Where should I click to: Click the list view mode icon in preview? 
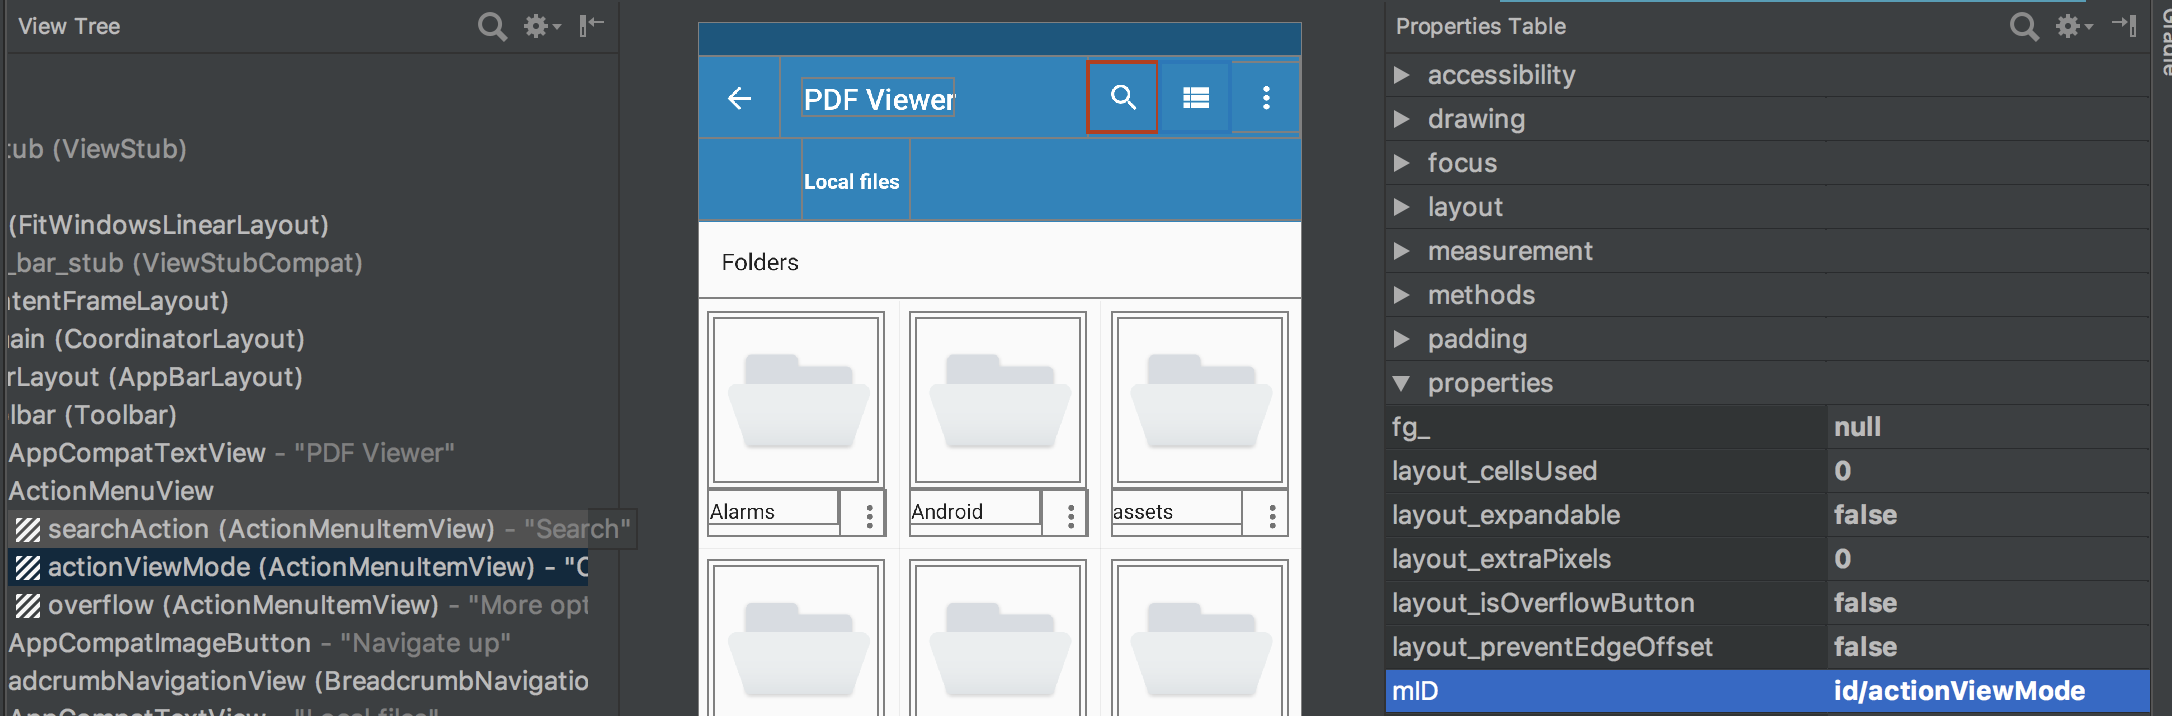click(x=1196, y=97)
